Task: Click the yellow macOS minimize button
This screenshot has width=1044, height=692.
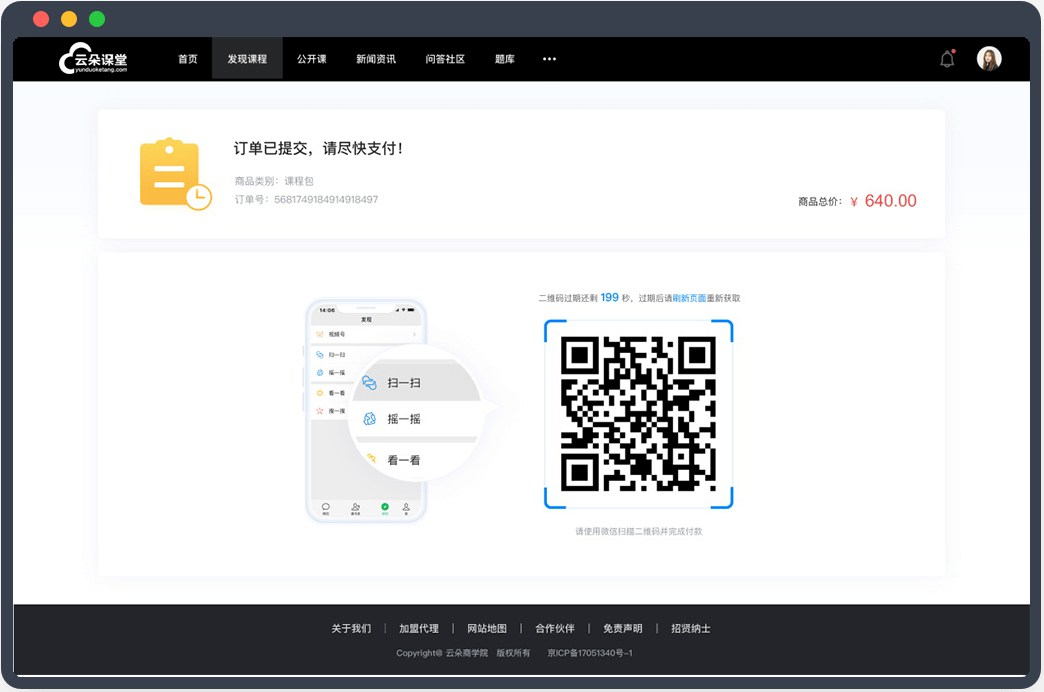Action: 69,19
